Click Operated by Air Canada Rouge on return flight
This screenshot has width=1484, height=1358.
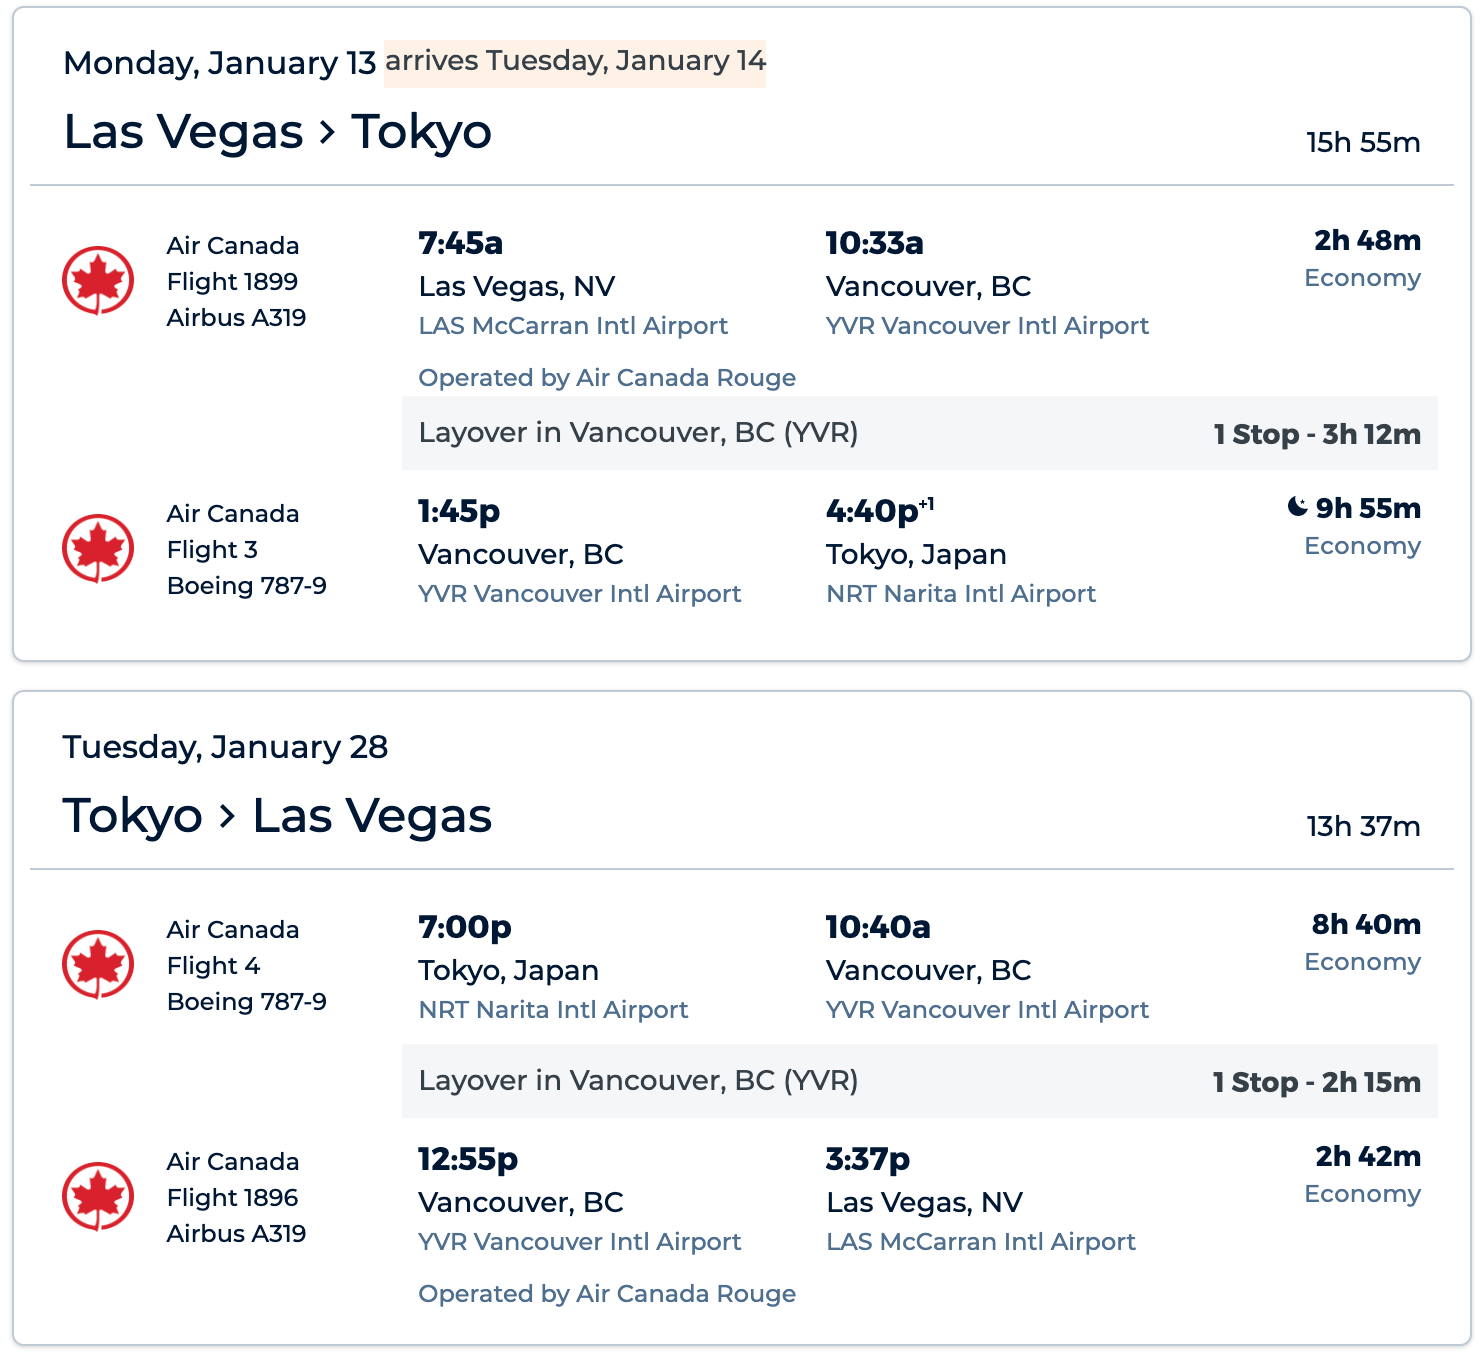click(607, 1294)
